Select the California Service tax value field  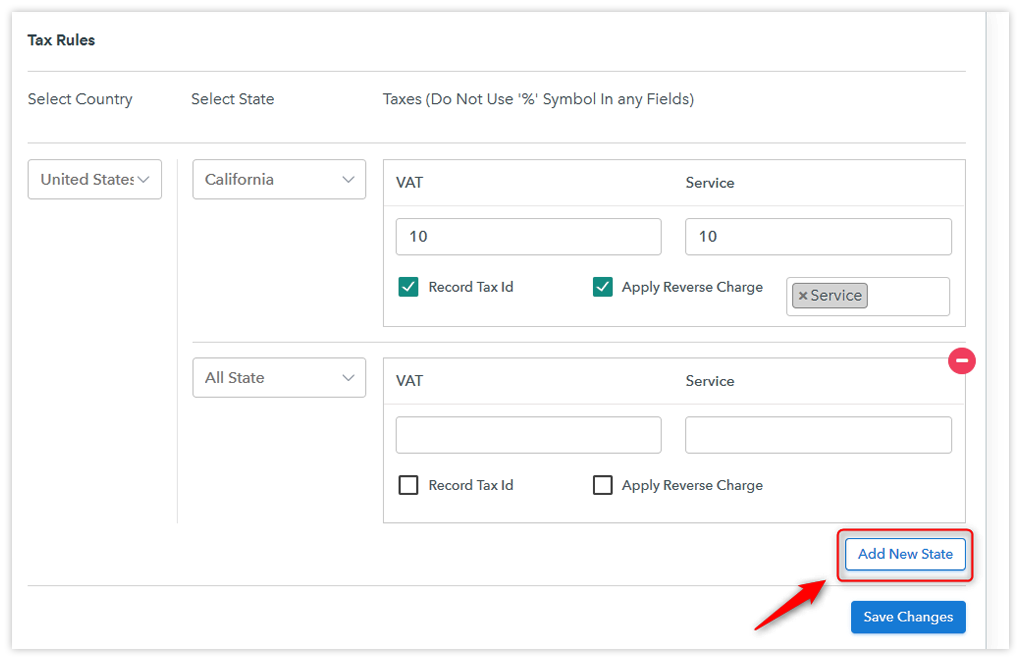click(x=818, y=236)
